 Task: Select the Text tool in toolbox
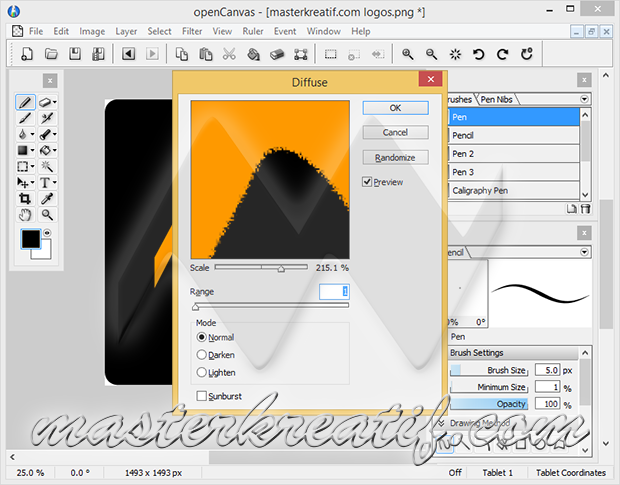(45, 182)
